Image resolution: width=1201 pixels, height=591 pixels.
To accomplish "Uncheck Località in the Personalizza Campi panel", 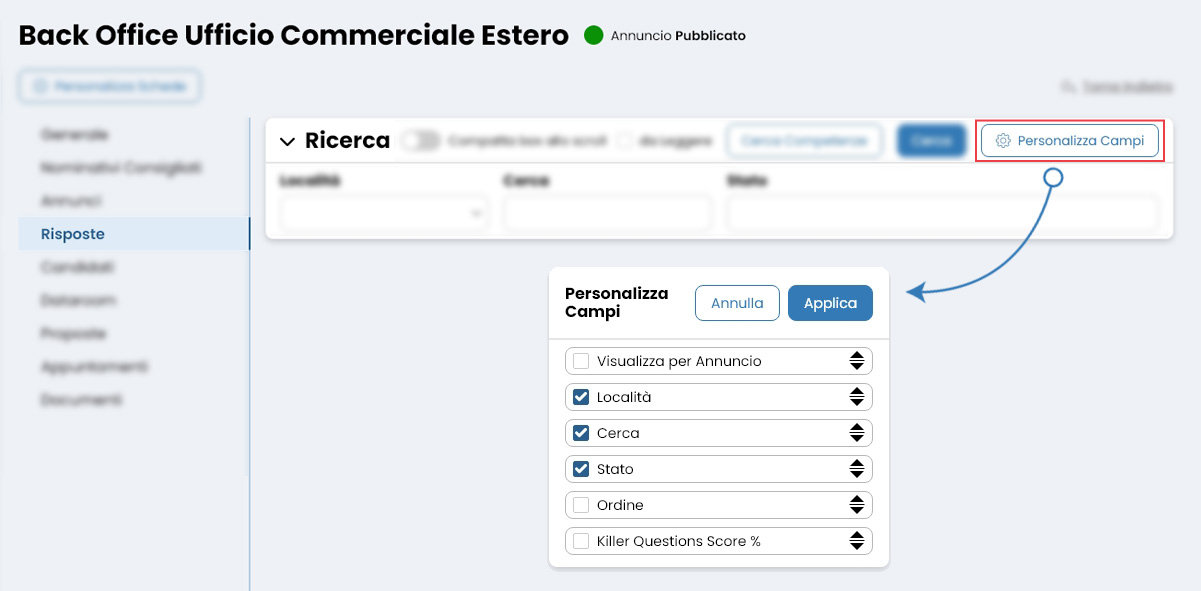I will point(581,396).
